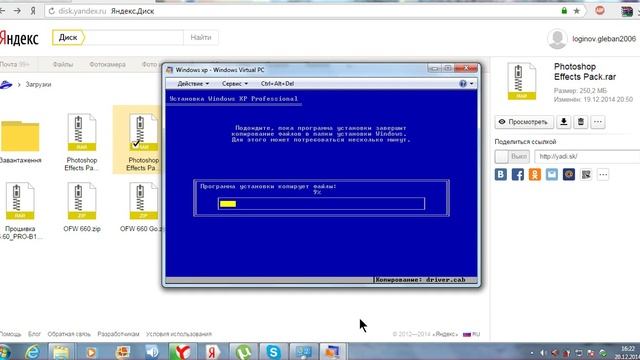Click the browser back arrow
640x360 pixels.
coord(3,11)
